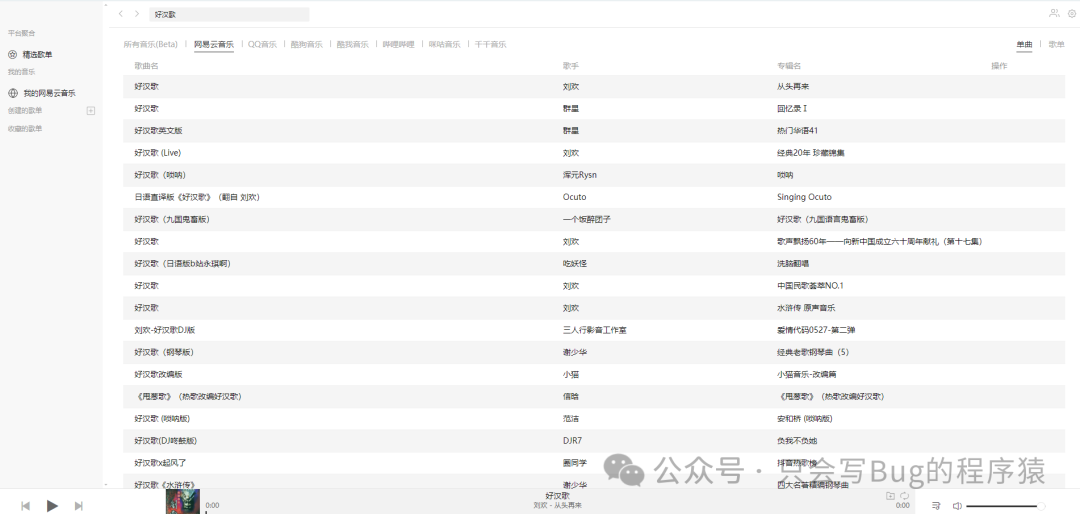Screen dimensions: 1080x514
Task: Select the 歌单 result type tab
Action: point(1056,44)
